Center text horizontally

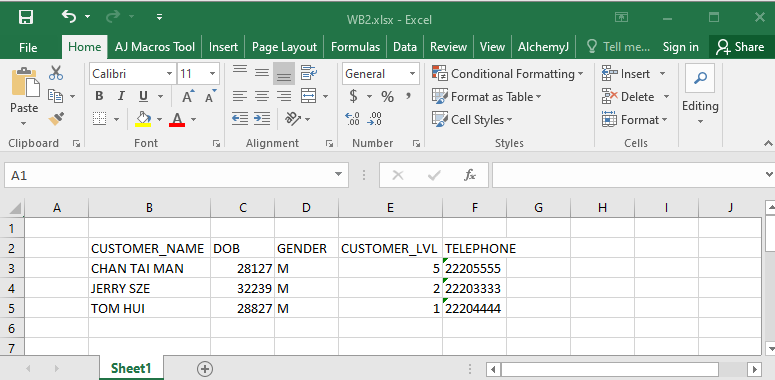pos(262,96)
